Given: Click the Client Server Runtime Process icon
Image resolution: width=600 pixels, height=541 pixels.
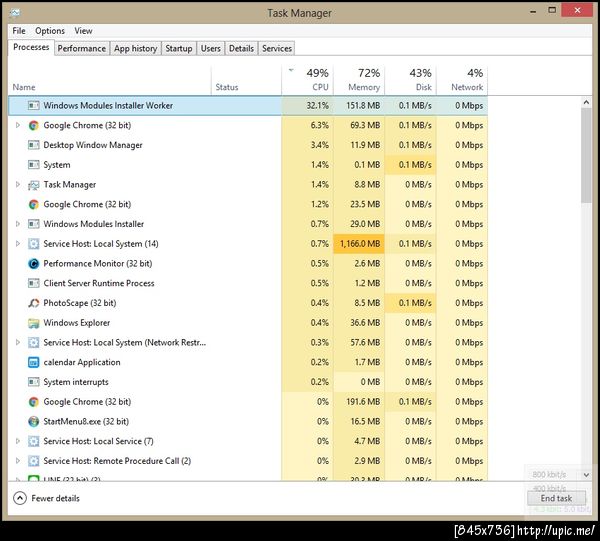Looking at the screenshot, I should point(34,283).
